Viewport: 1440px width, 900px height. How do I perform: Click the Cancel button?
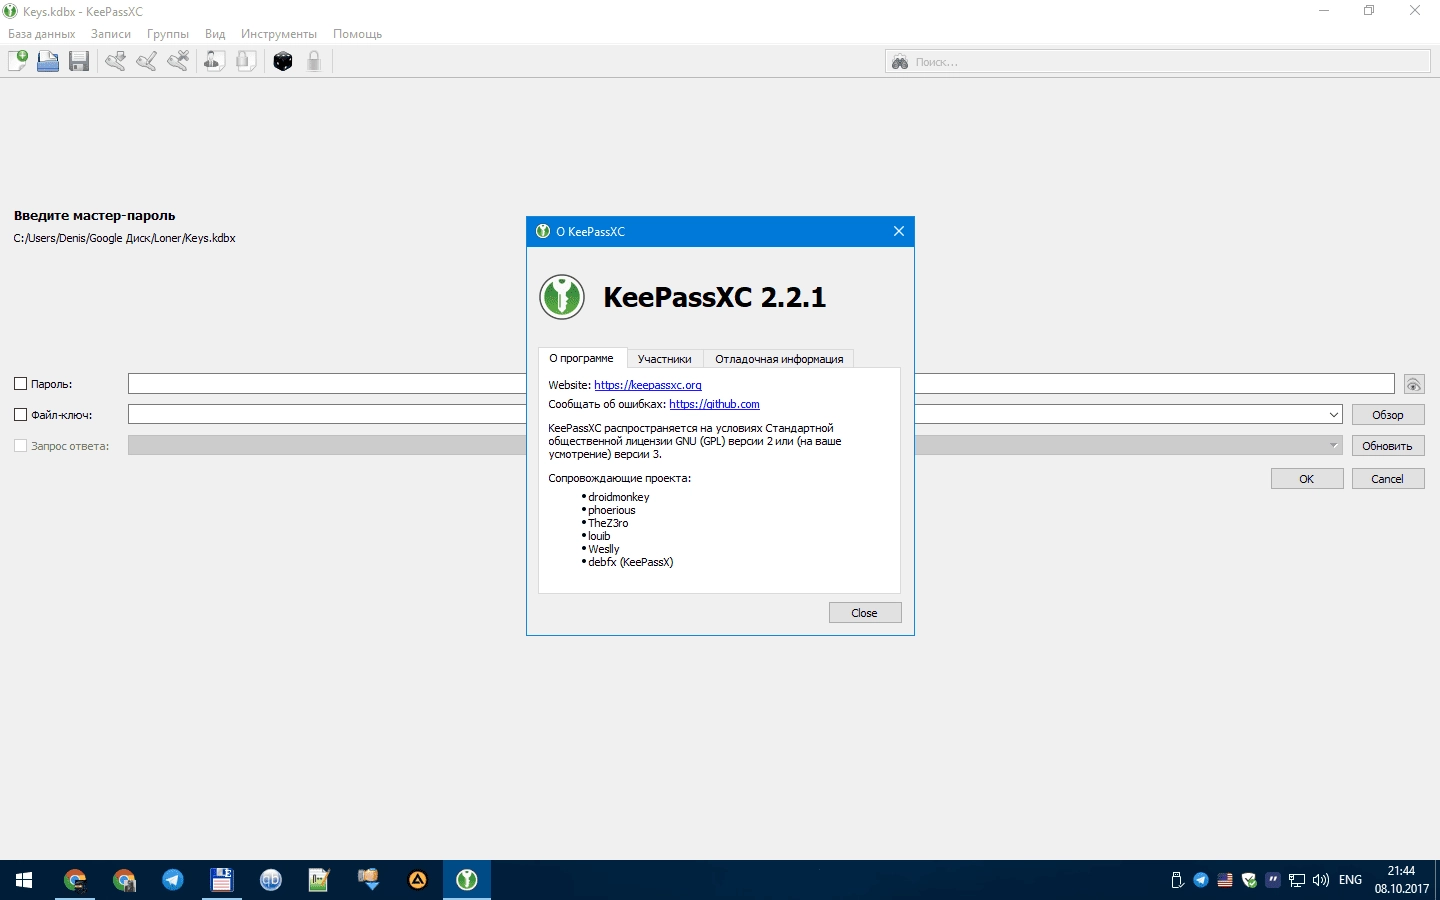[1388, 479]
